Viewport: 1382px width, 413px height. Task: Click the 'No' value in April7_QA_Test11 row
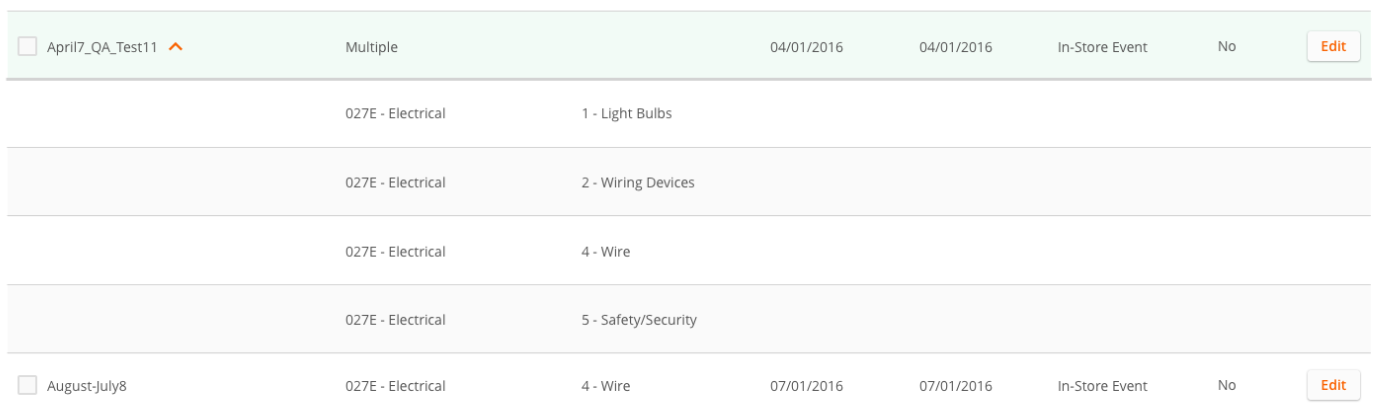coord(1227,47)
